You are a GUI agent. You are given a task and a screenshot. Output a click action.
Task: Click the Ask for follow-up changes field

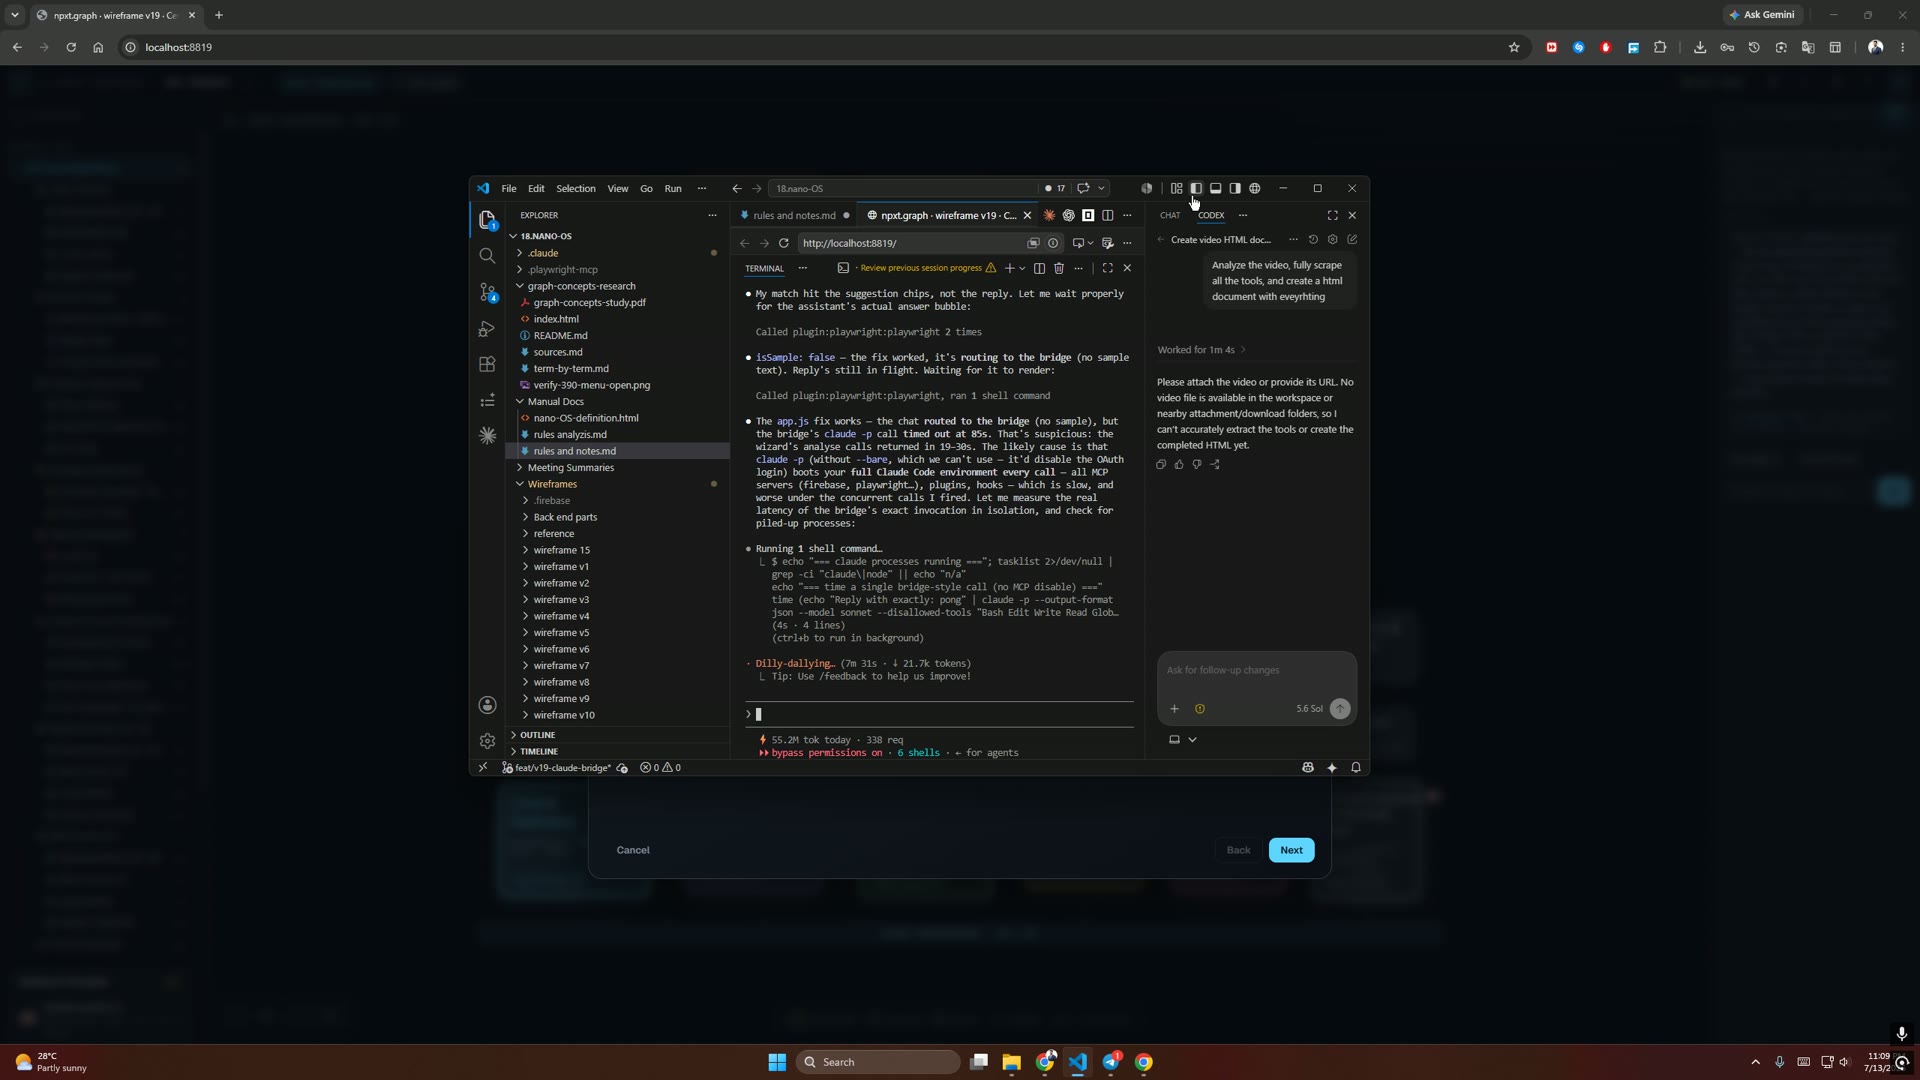tap(1256, 670)
